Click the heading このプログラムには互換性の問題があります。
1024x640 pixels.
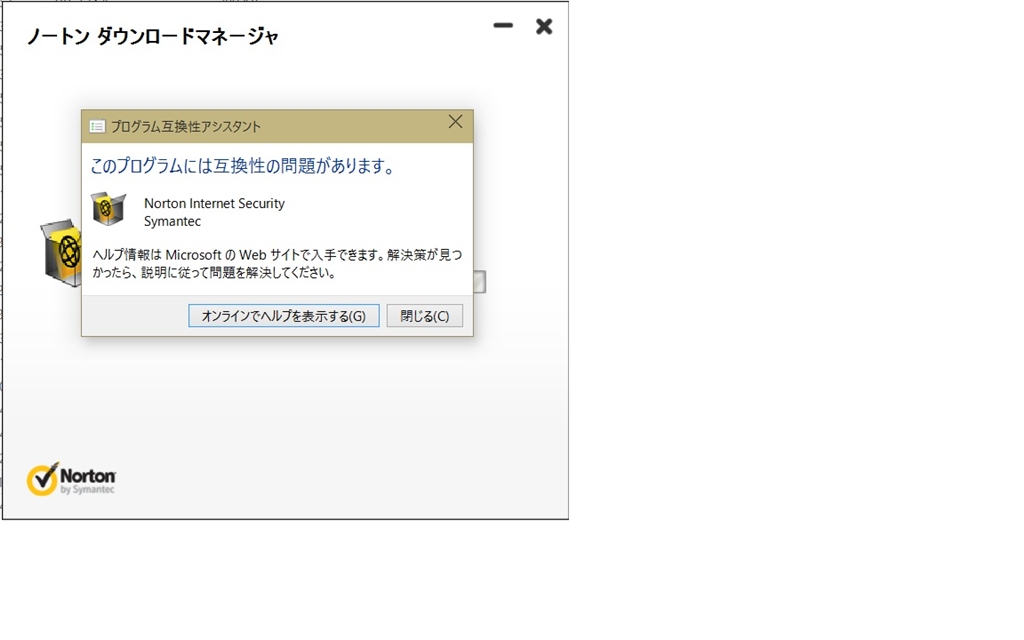point(243,167)
